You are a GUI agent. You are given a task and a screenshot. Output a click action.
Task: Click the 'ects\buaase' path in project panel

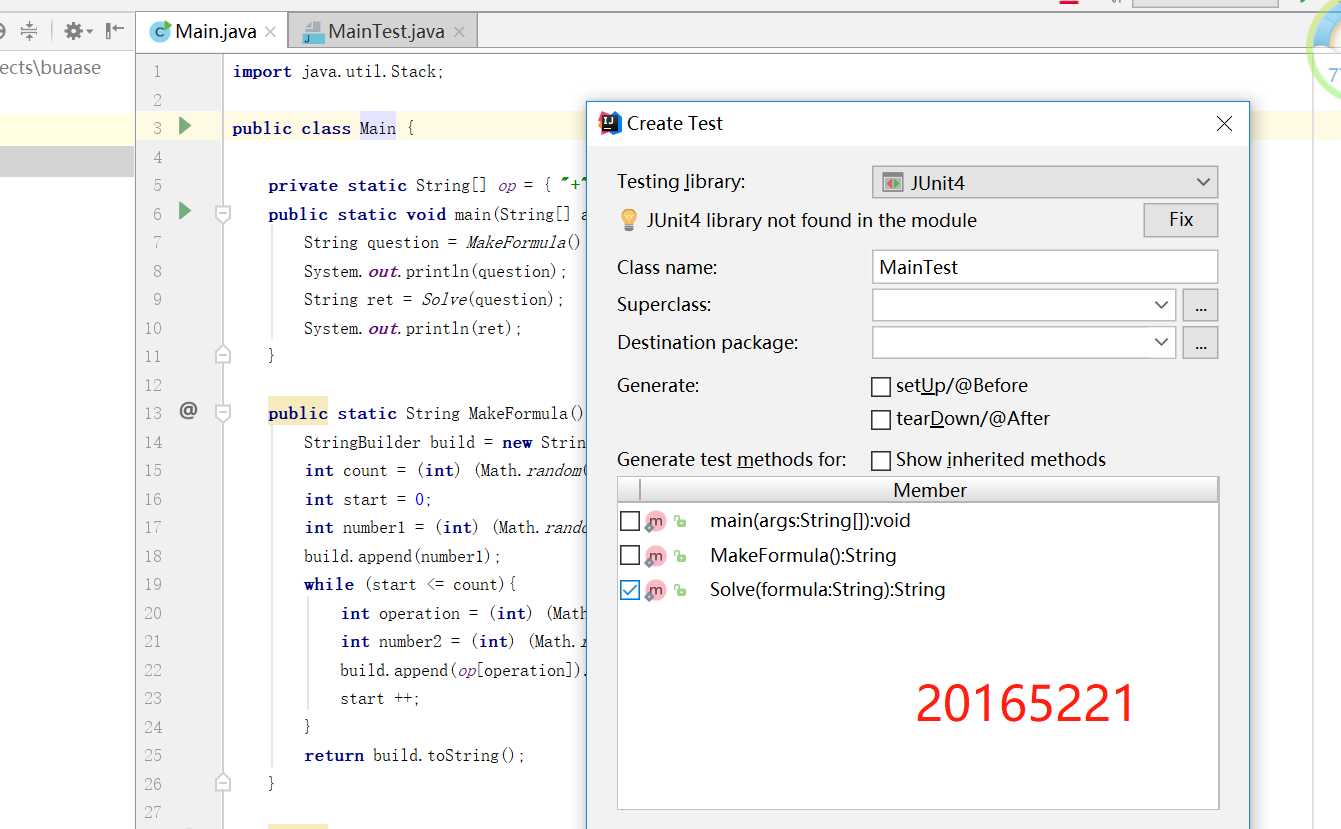50,68
